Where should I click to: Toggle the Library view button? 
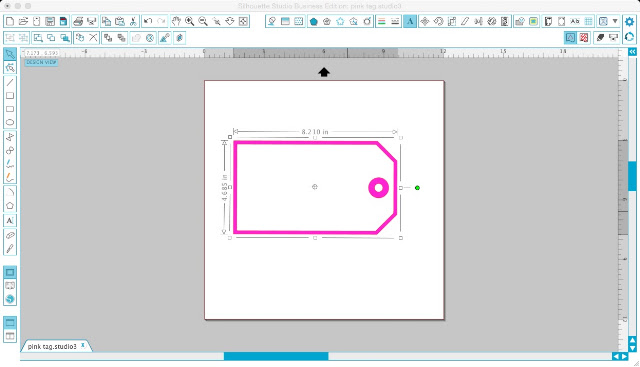[x=10, y=285]
